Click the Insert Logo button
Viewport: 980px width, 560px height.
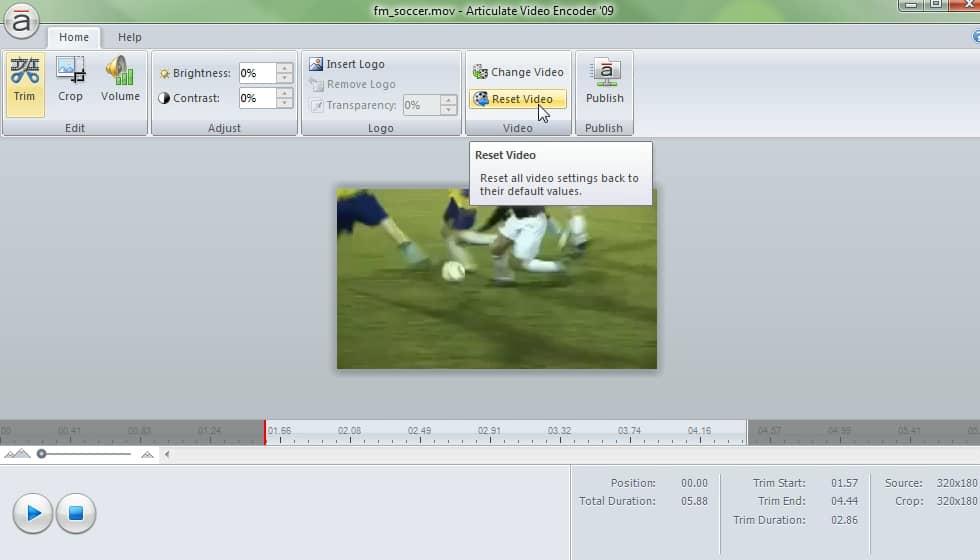pos(347,64)
